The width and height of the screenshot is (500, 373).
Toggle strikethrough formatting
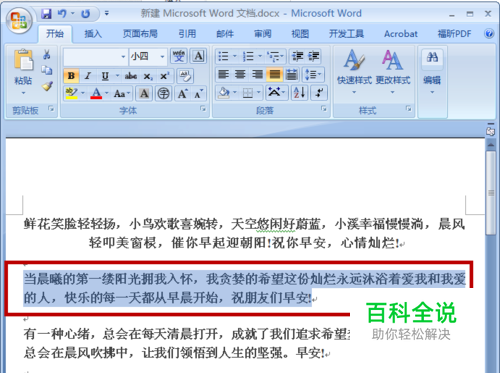tap(131, 76)
